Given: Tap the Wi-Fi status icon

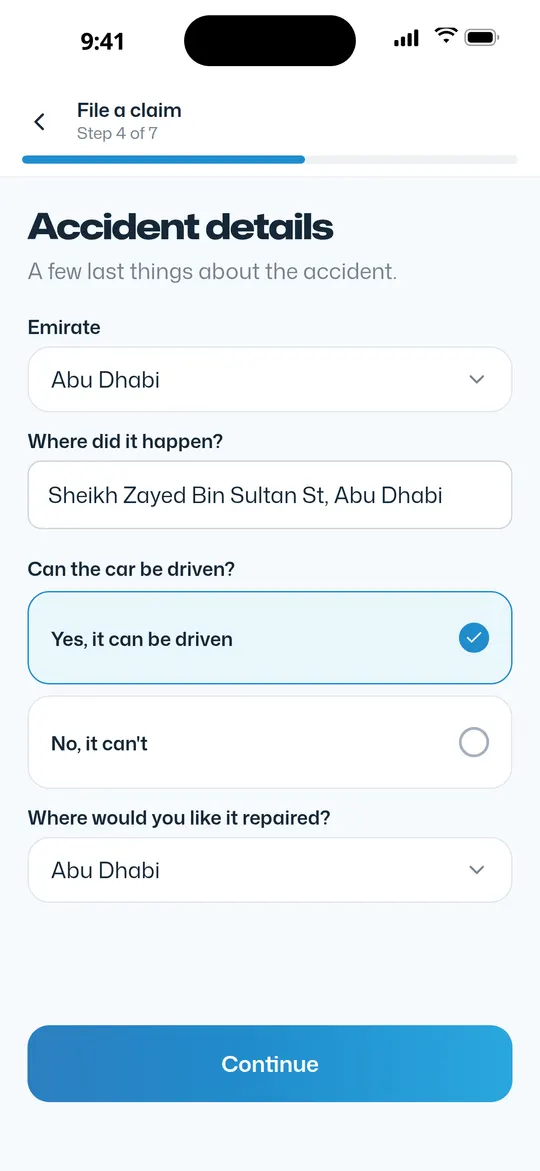Looking at the screenshot, I should 446,35.
